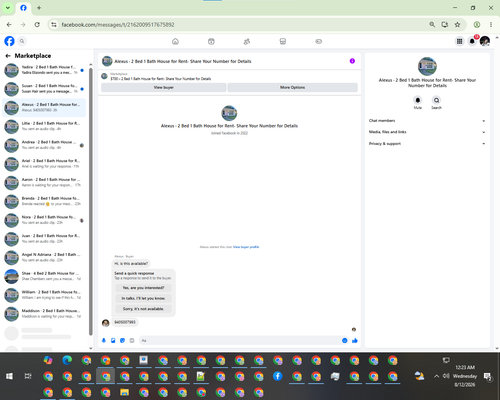500x400 pixels.
Task: Open Yadira conversation
Action: [x=44, y=70]
